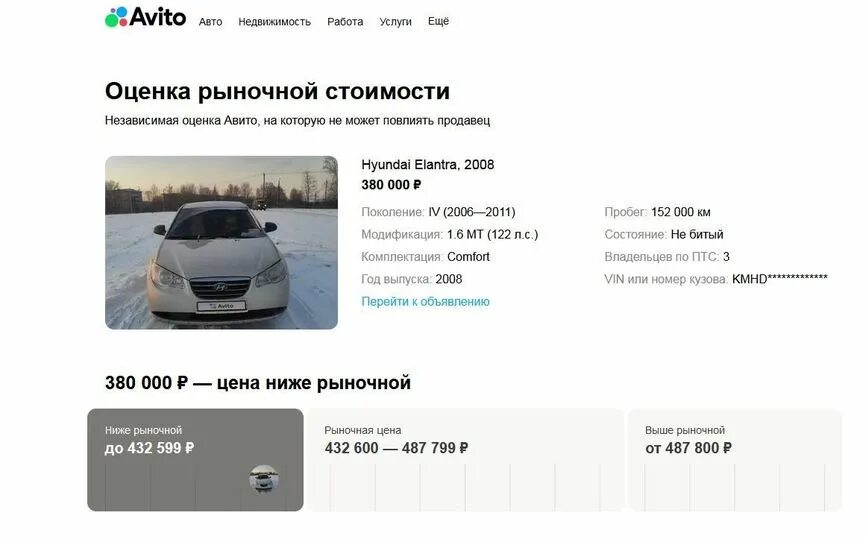Follow the Перейти к объявлению link
The width and height of the screenshot is (866, 539).
click(425, 302)
